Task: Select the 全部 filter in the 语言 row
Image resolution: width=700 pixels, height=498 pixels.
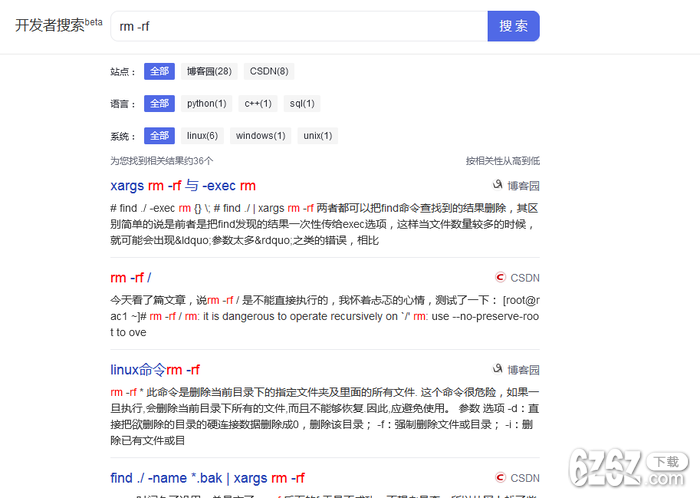Action: (159, 104)
